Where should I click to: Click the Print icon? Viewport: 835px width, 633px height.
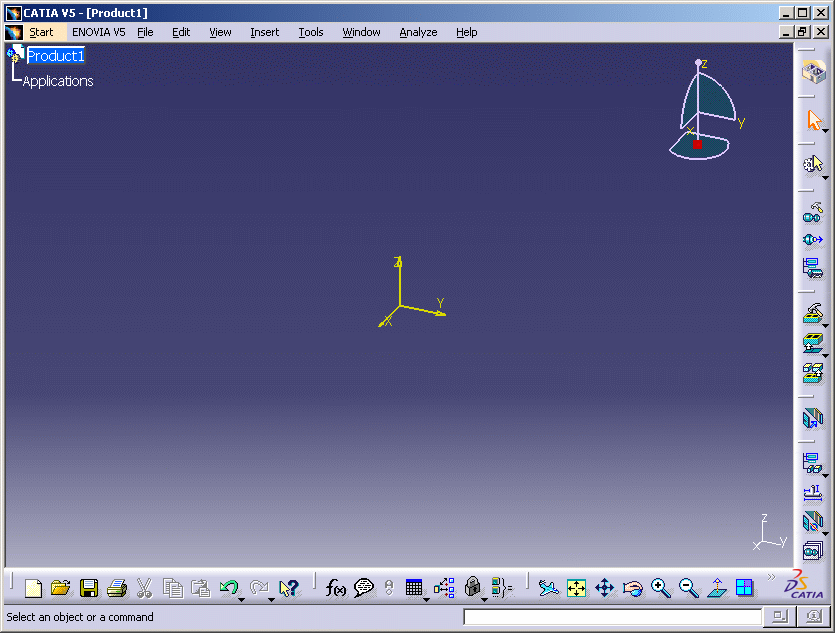(x=117, y=588)
